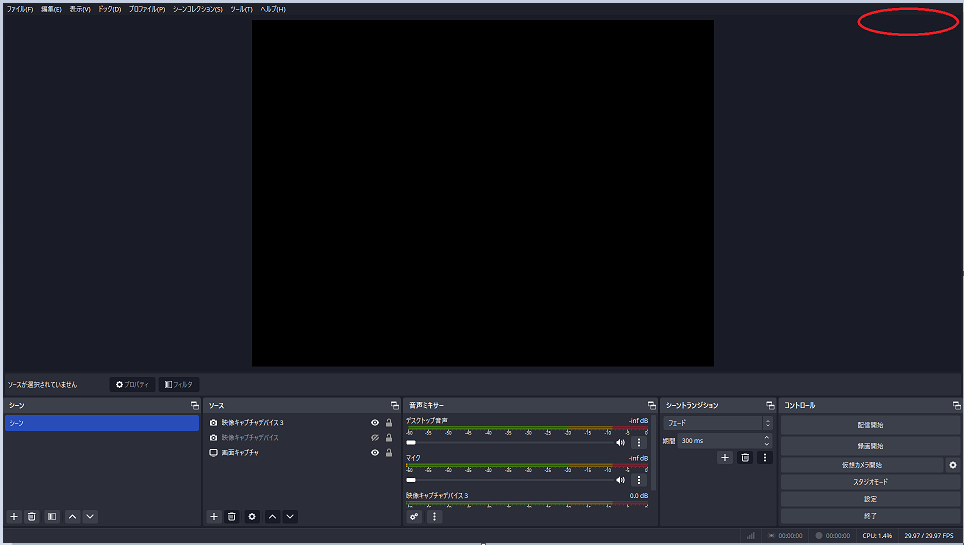The height and width of the screenshot is (545, 964).
Task: Toggle lock on 映像キャプチャデバイス 3
Action: 389,423
